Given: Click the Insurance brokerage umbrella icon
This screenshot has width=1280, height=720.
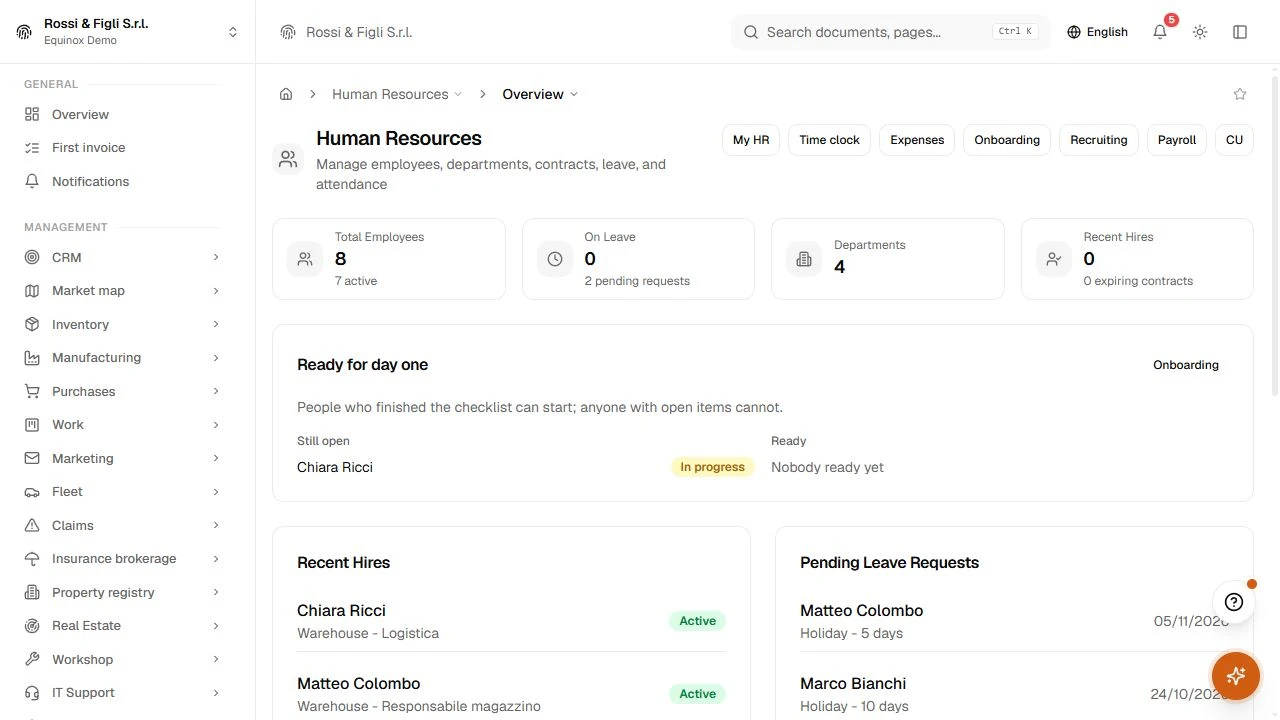Looking at the screenshot, I should point(32,559).
